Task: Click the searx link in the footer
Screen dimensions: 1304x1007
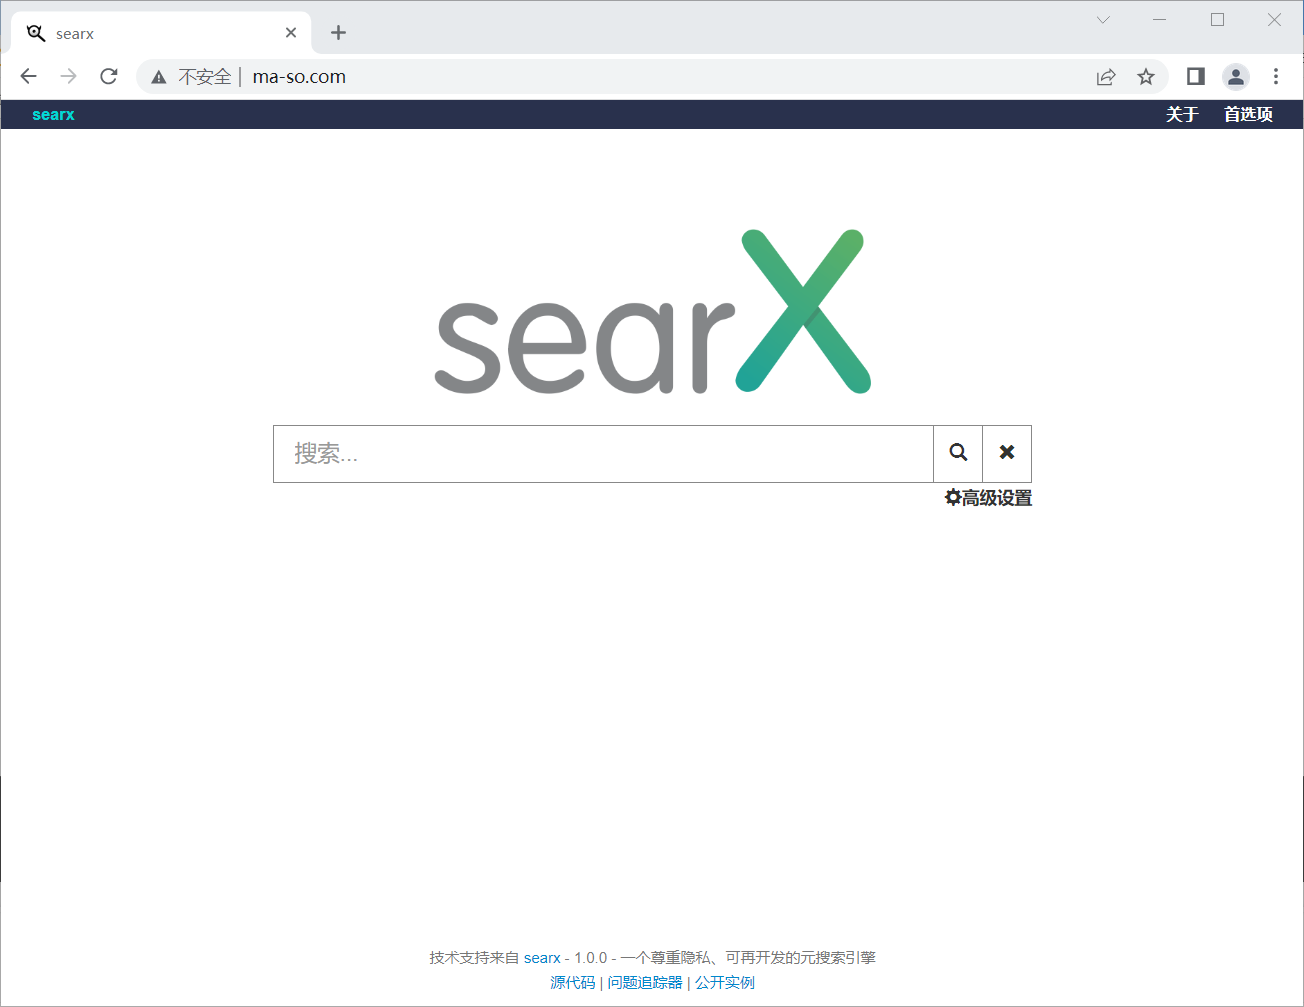Action: (x=542, y=958)
